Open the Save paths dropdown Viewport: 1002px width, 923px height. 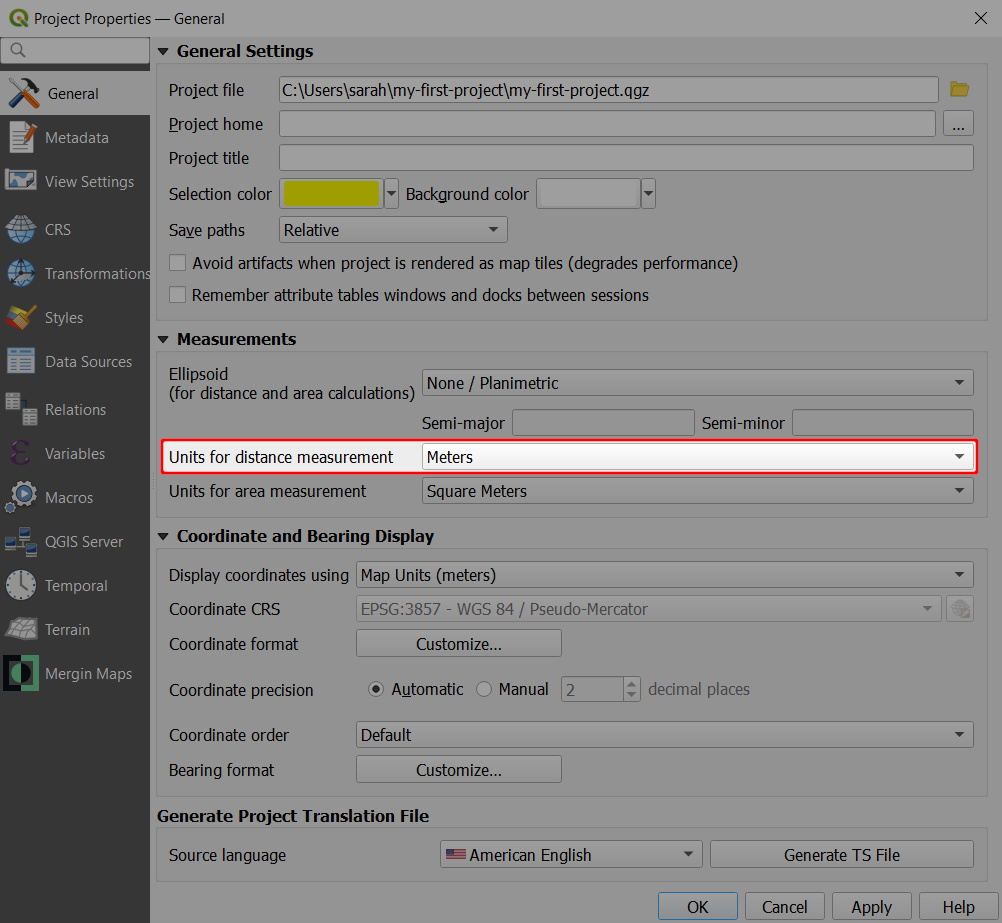coord(393,229)
